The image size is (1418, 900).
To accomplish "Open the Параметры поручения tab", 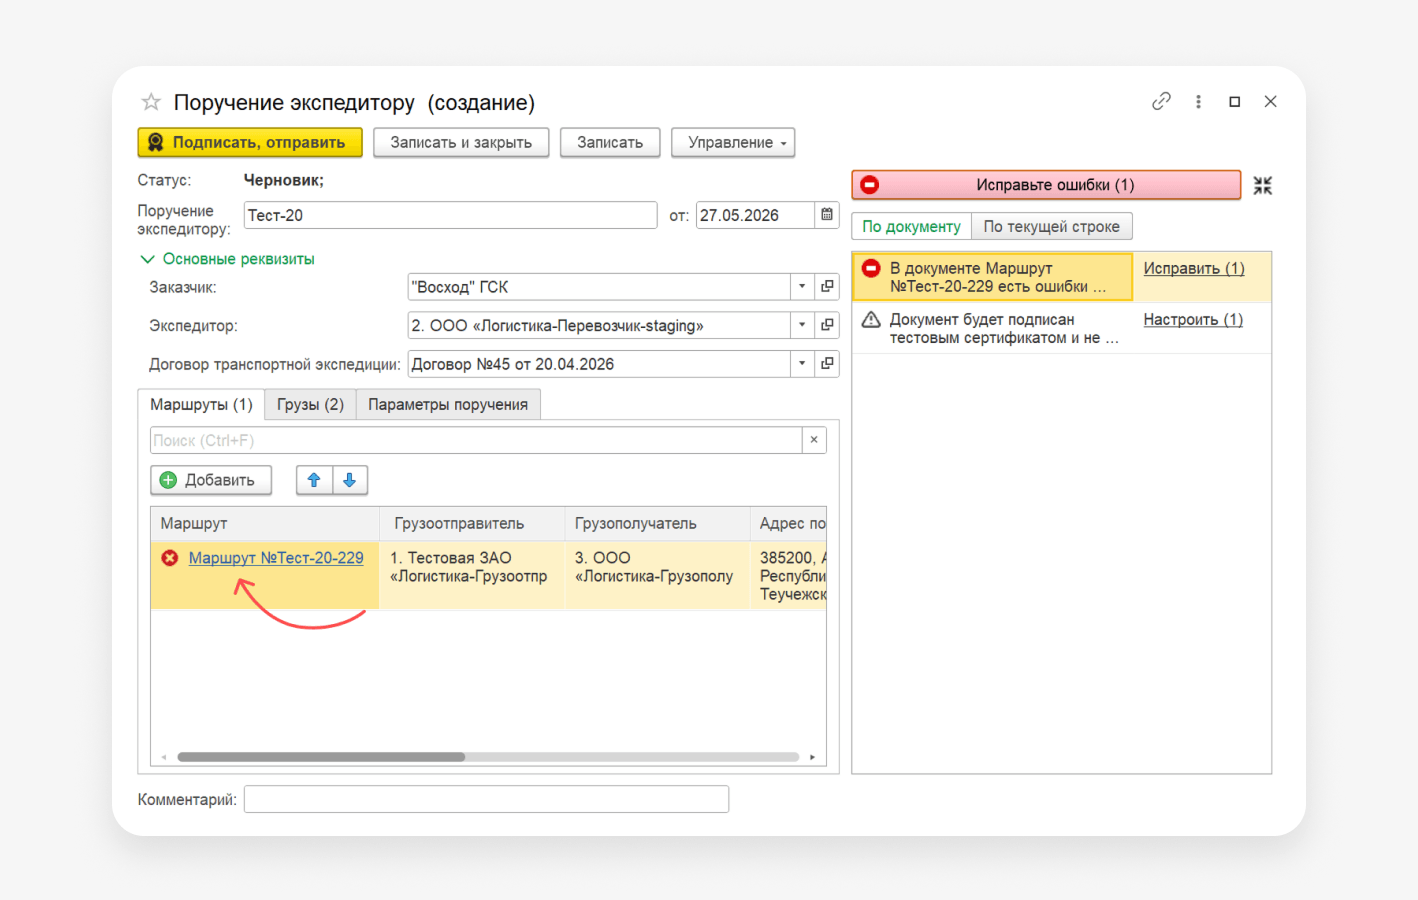I will pos(448,404).
